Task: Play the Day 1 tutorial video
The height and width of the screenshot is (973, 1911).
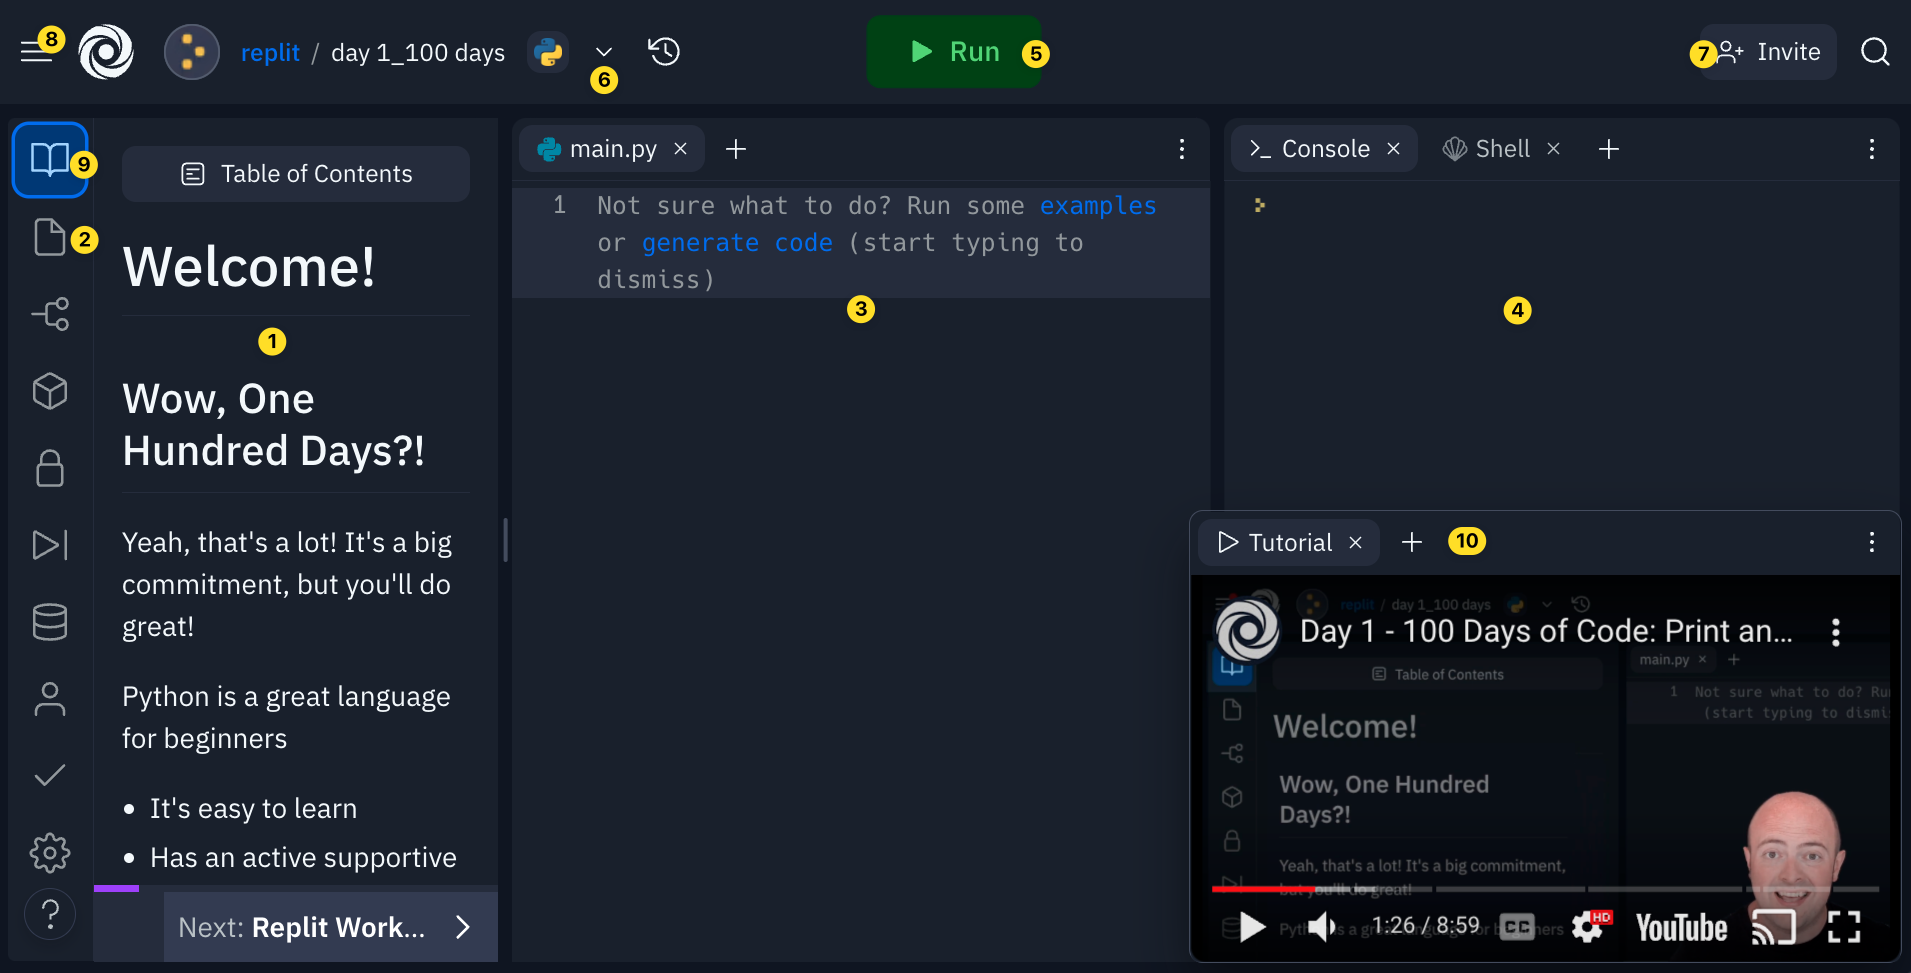Action: click(x=1252, y=927)
